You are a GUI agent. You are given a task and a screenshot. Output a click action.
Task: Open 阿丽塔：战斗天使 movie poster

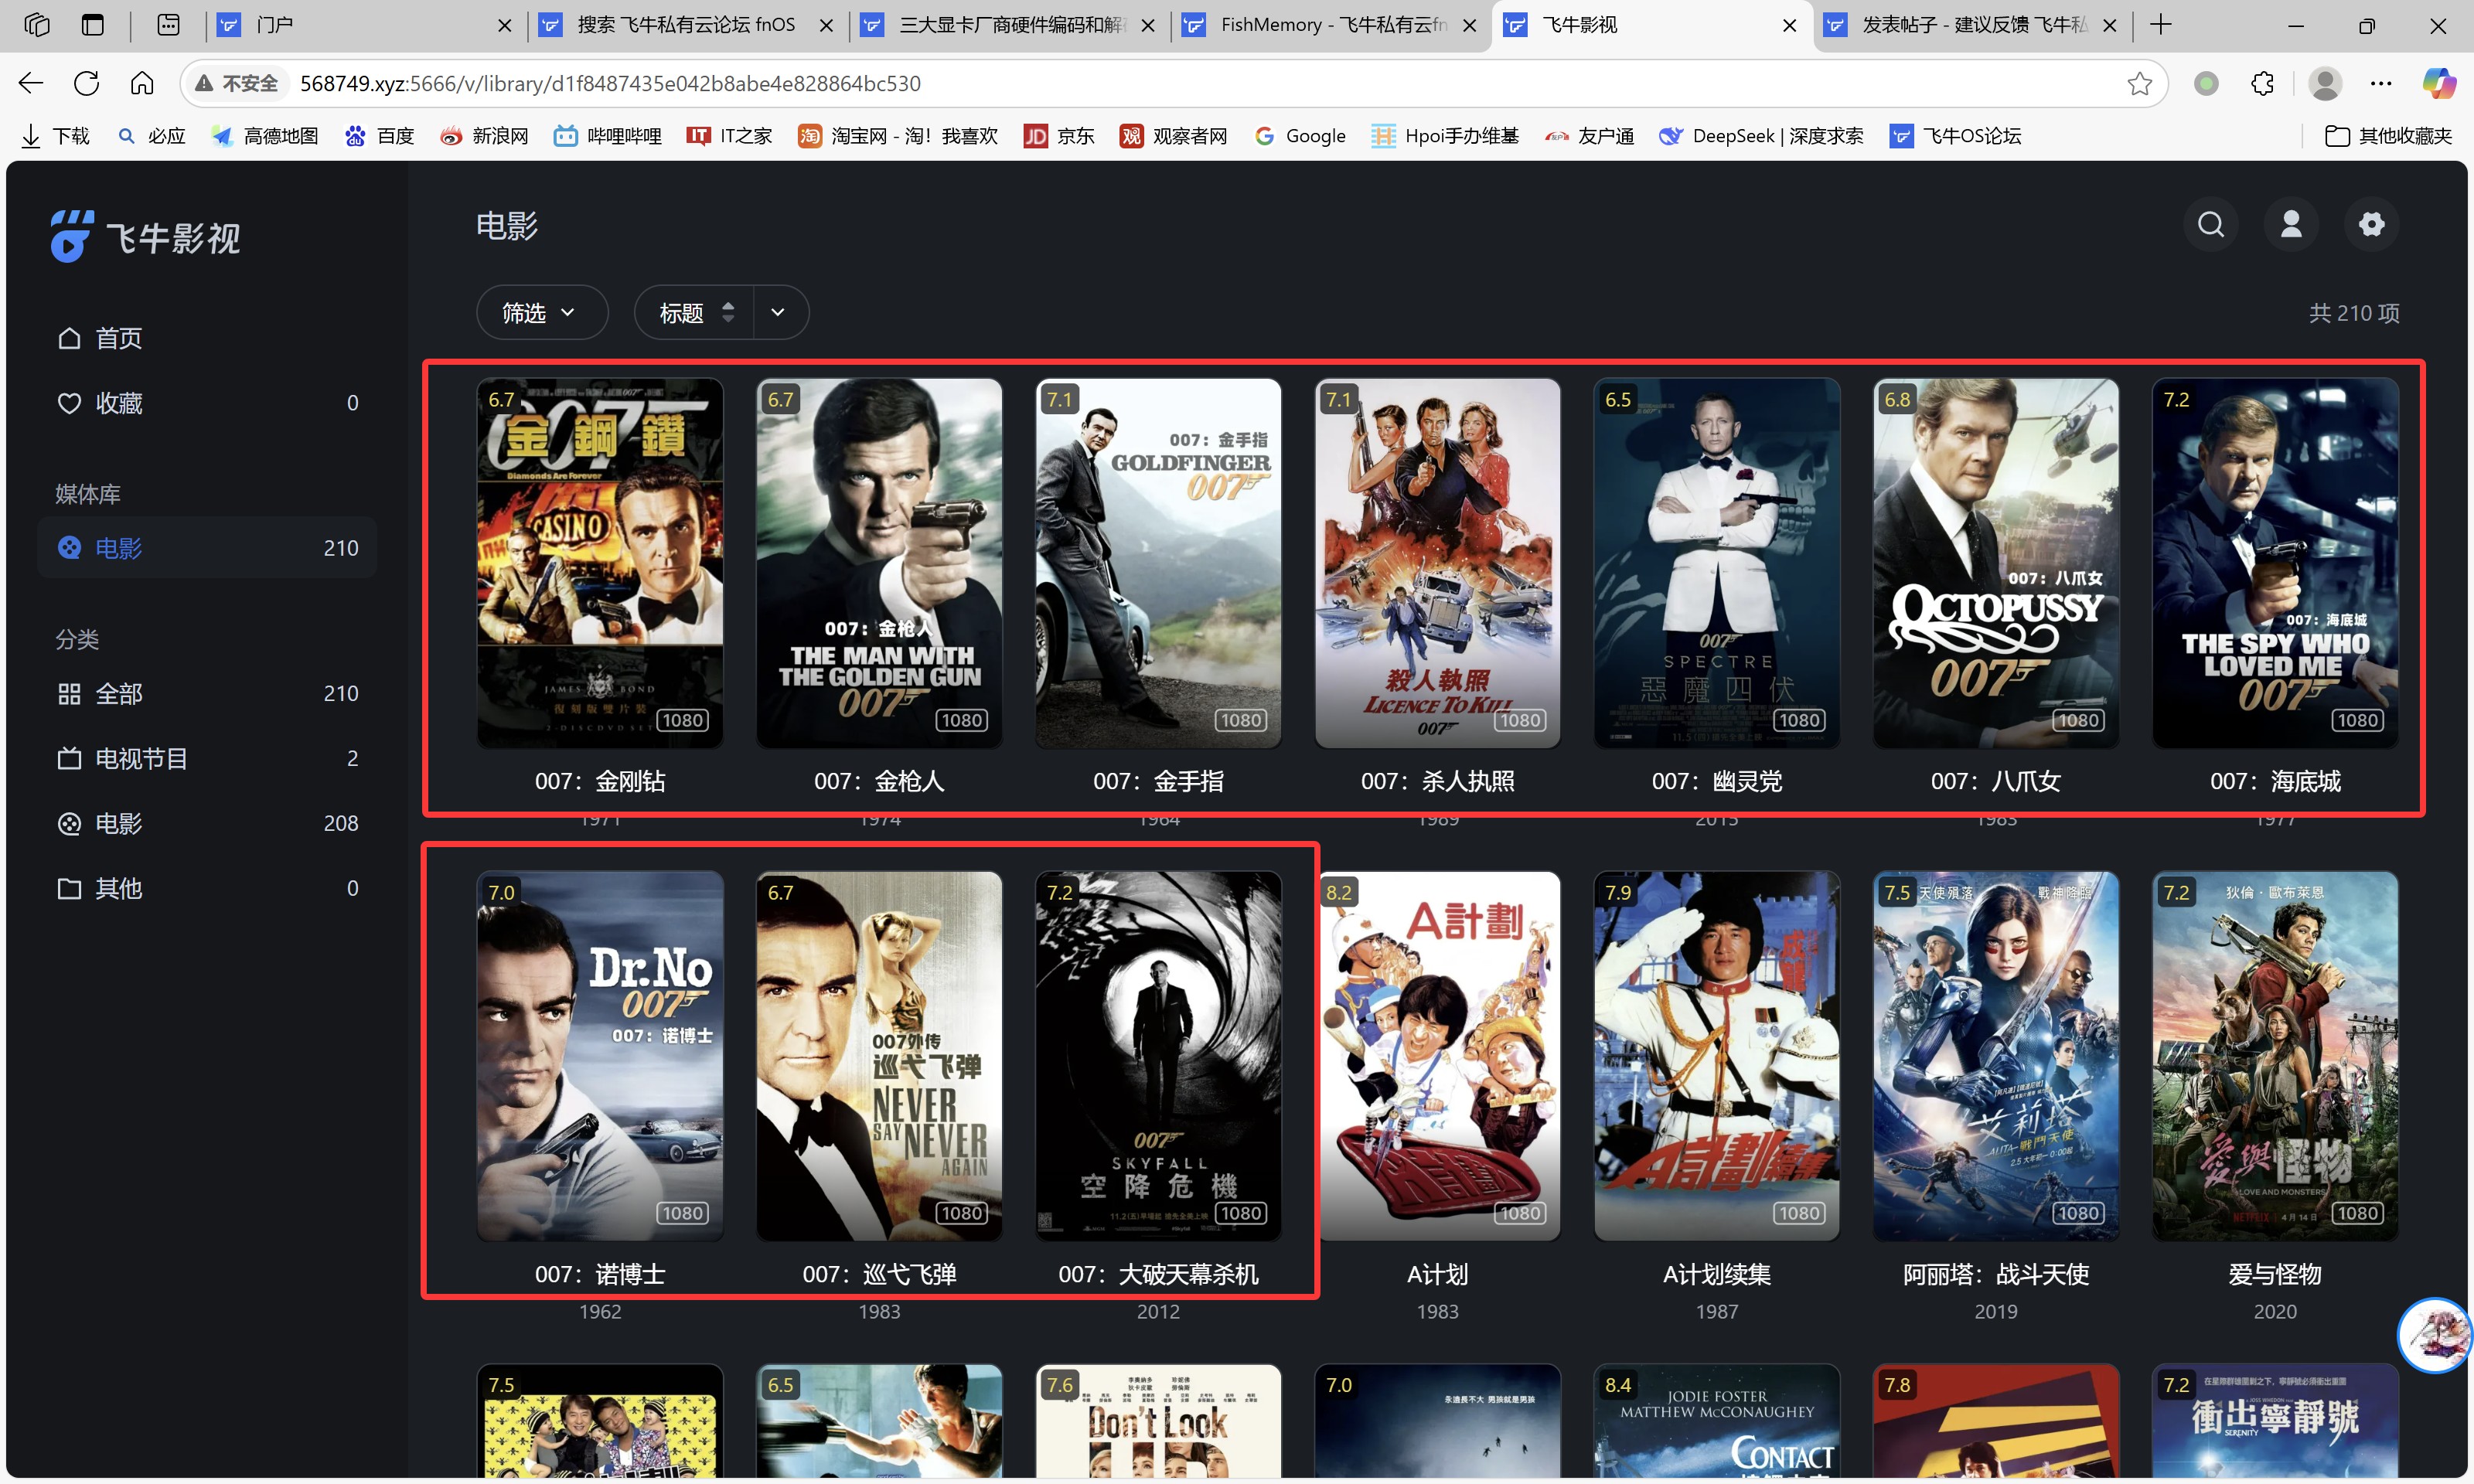click(x=1996, y=1056)
